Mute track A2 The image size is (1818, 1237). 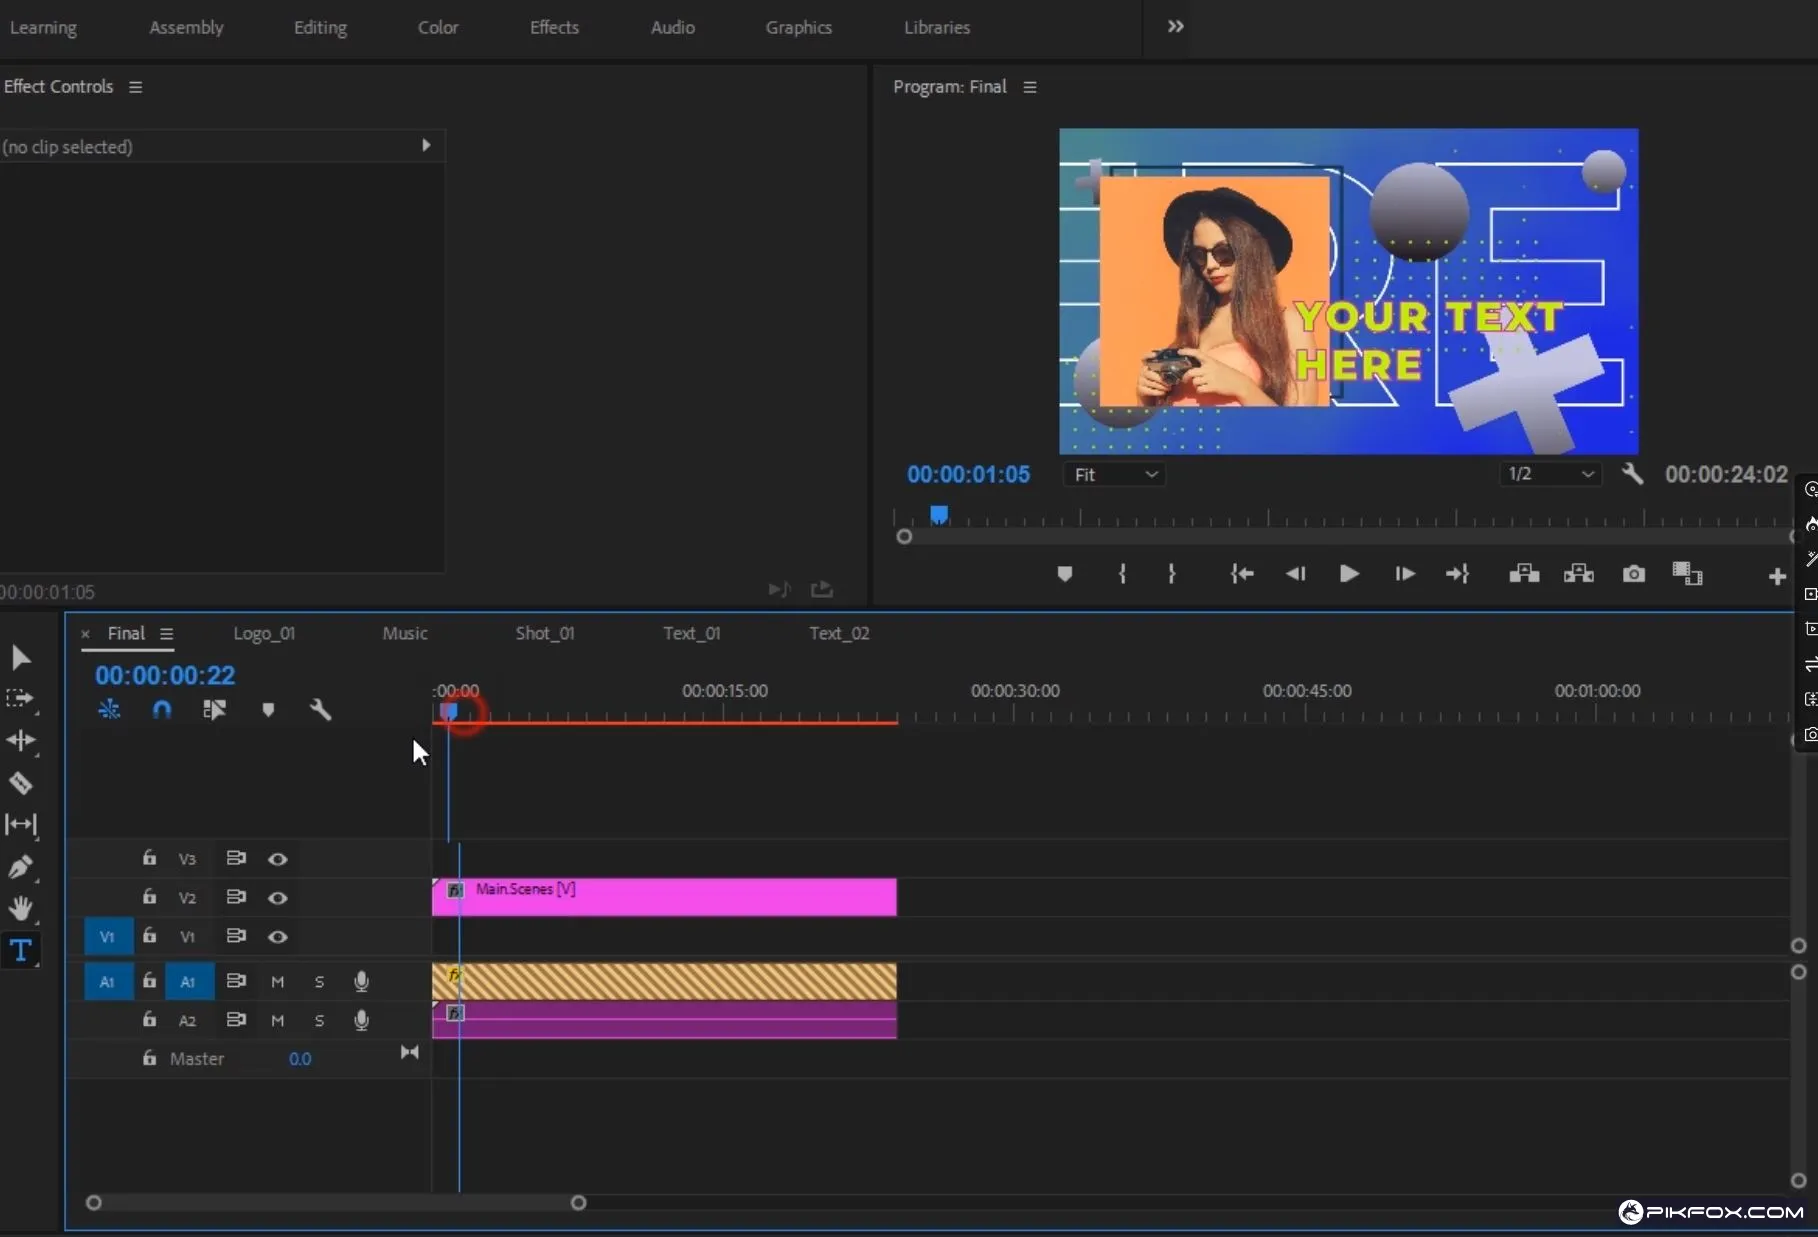[x=278, y=1021]
